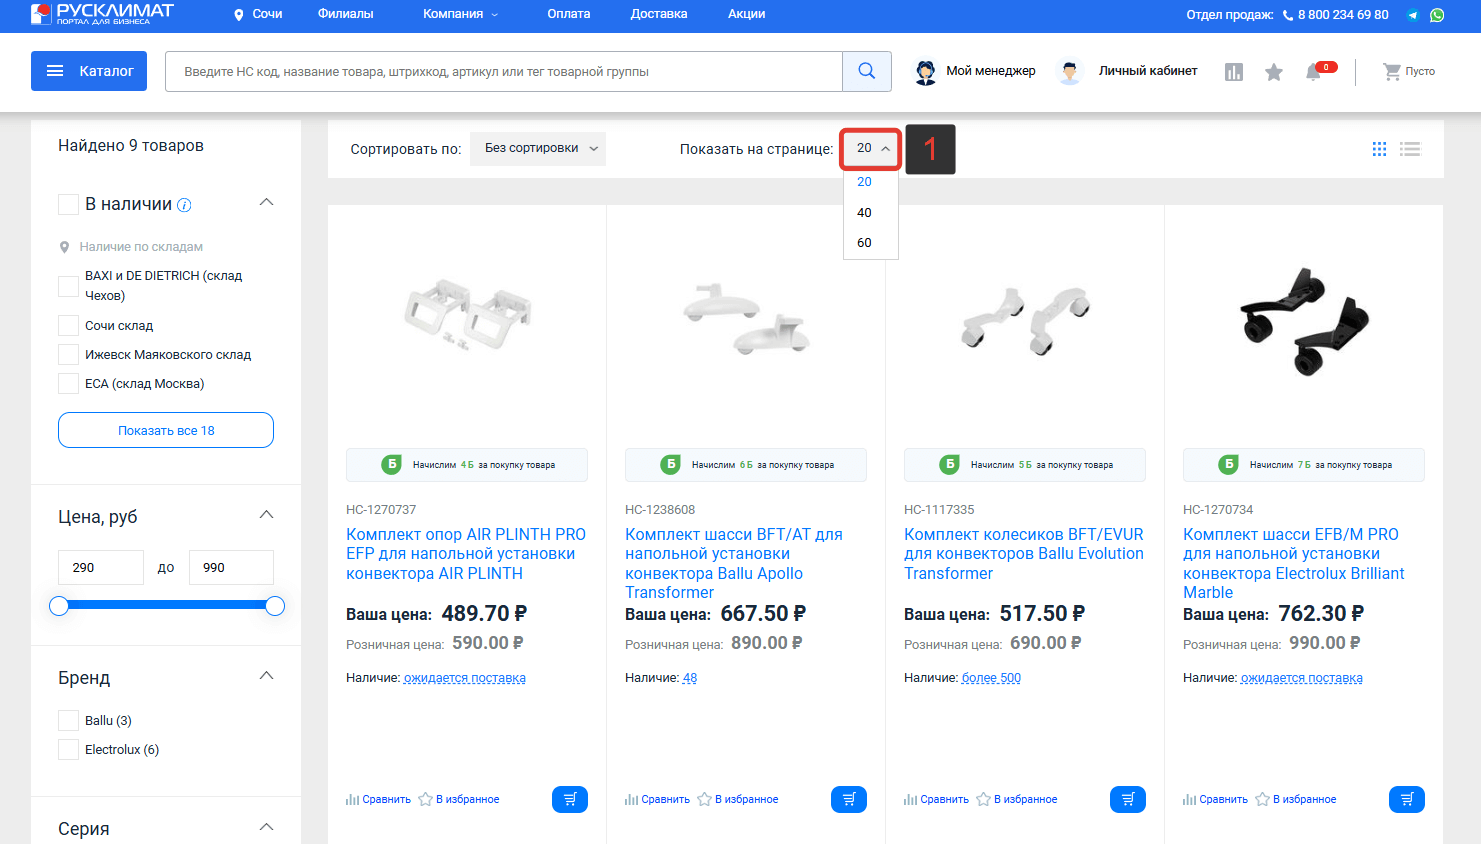Check ECA (склад Москва) checkbox

click(68, 383)
